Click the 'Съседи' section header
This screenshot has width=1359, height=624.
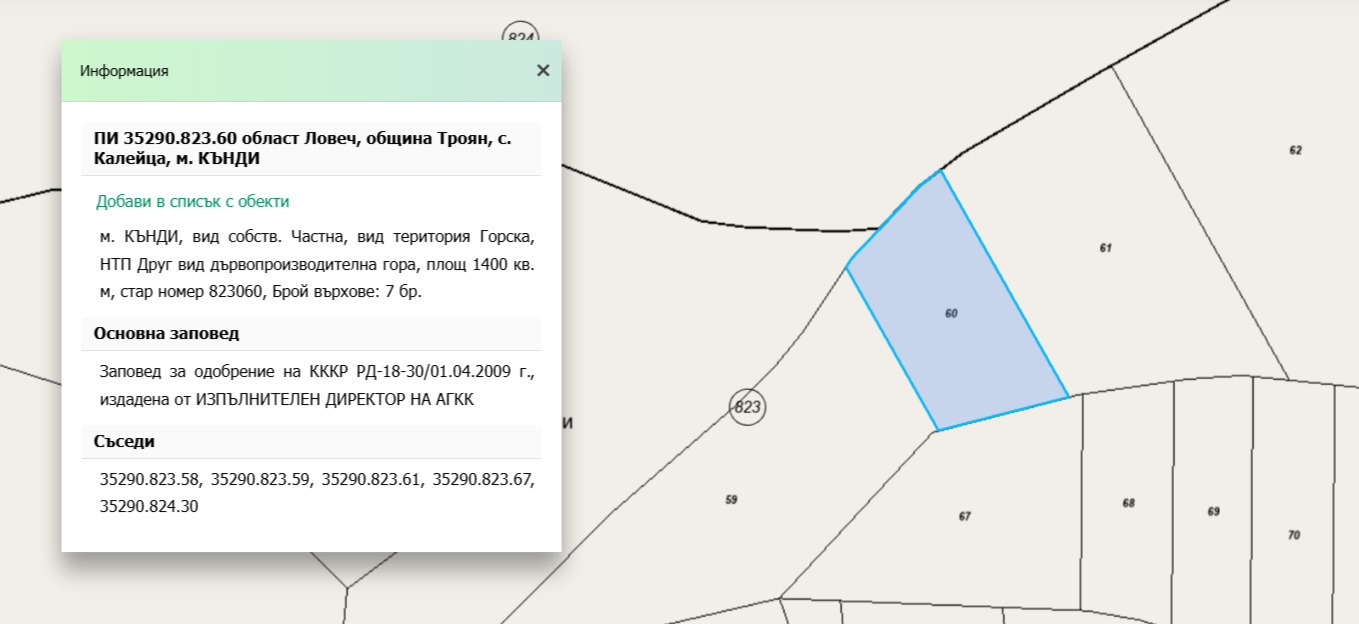click(125, 441)
